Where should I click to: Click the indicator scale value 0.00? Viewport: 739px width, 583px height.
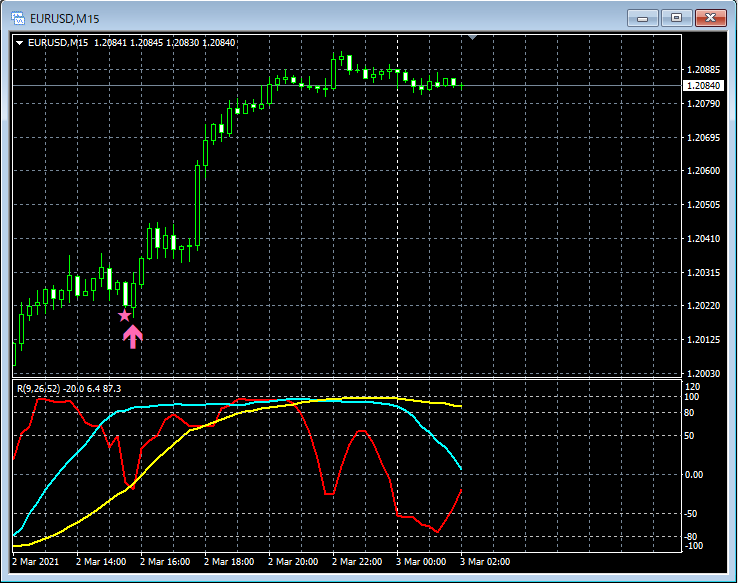pos(694,475)
